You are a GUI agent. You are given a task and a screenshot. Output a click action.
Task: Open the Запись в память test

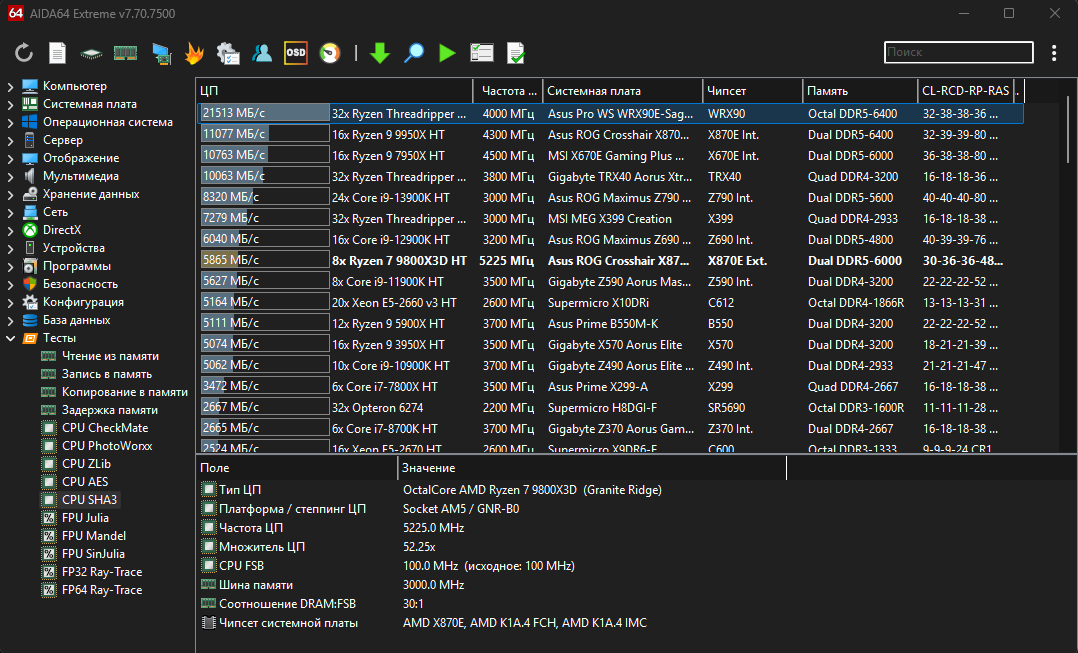[107, 374]
